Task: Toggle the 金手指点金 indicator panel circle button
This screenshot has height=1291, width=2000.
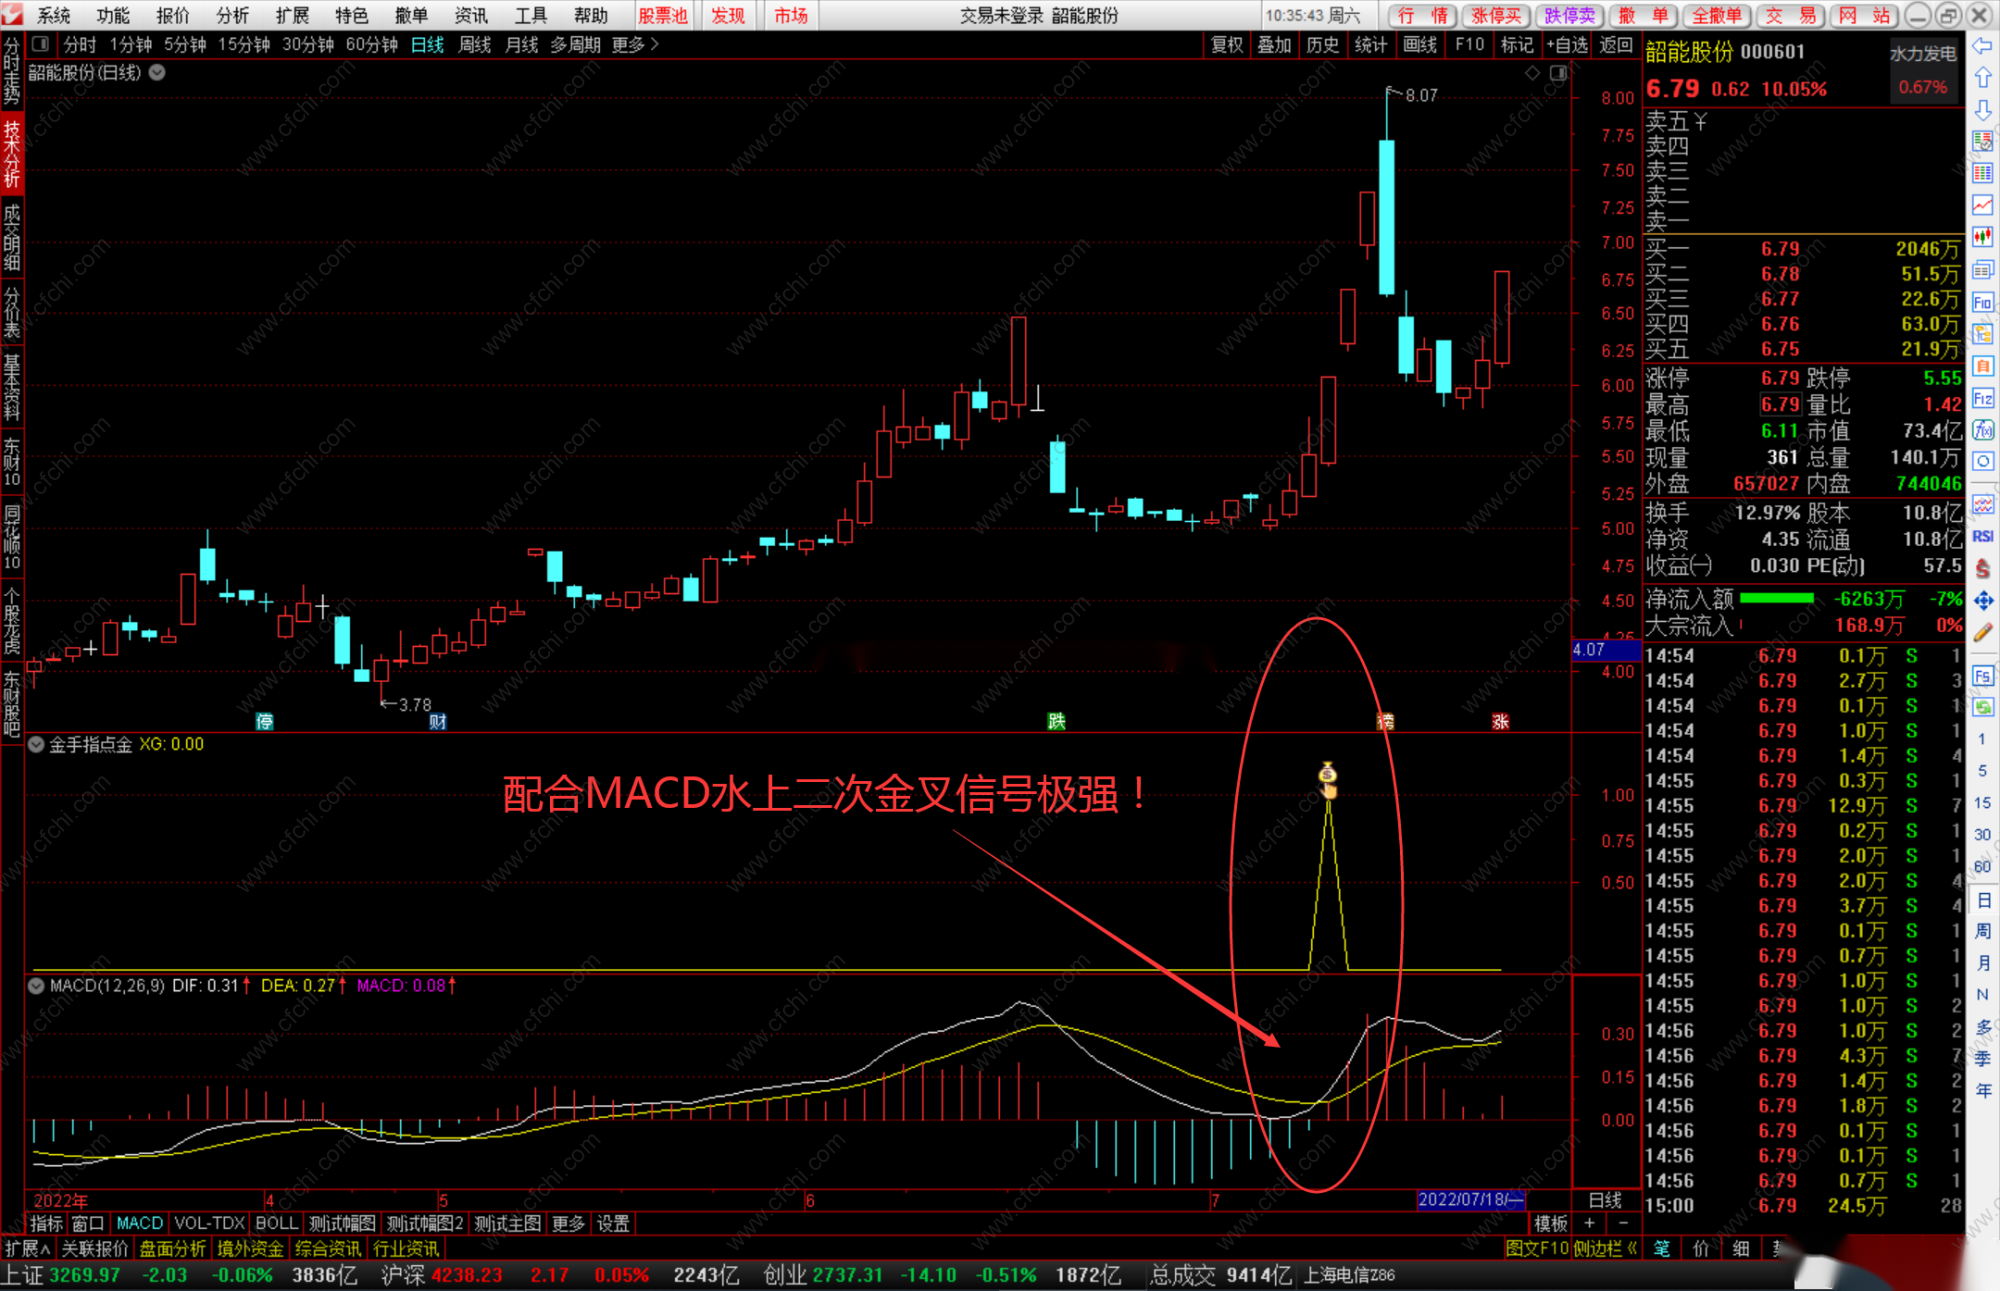Action: point(37,744)
